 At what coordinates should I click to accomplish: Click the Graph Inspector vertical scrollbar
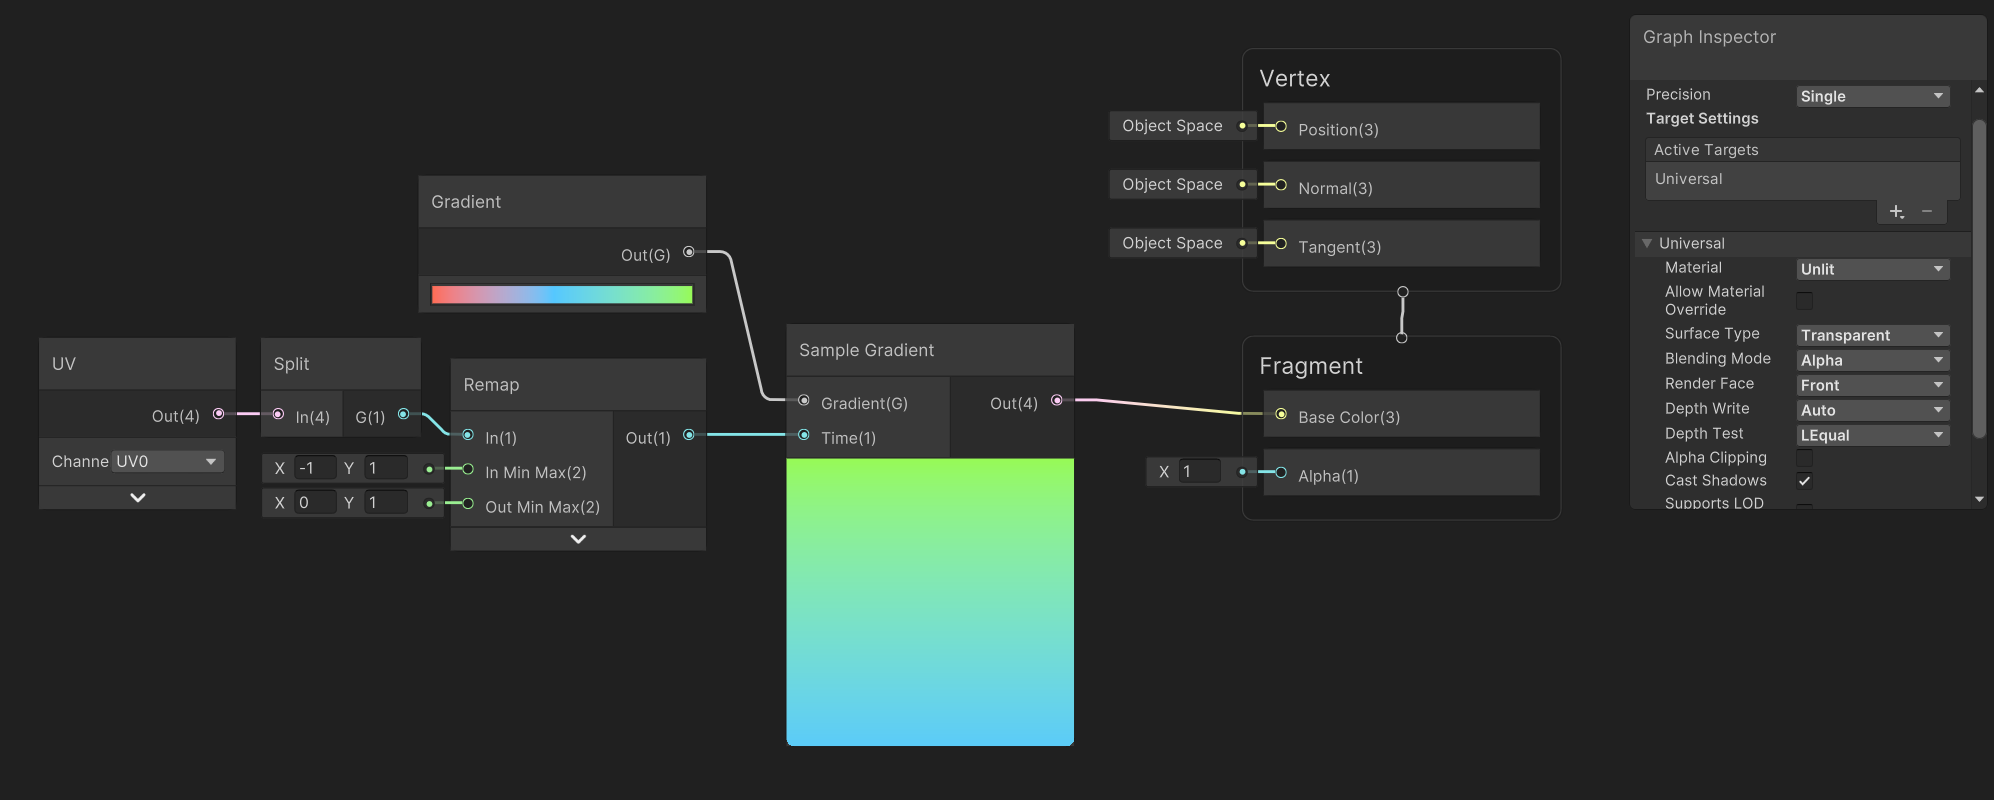1979,279
